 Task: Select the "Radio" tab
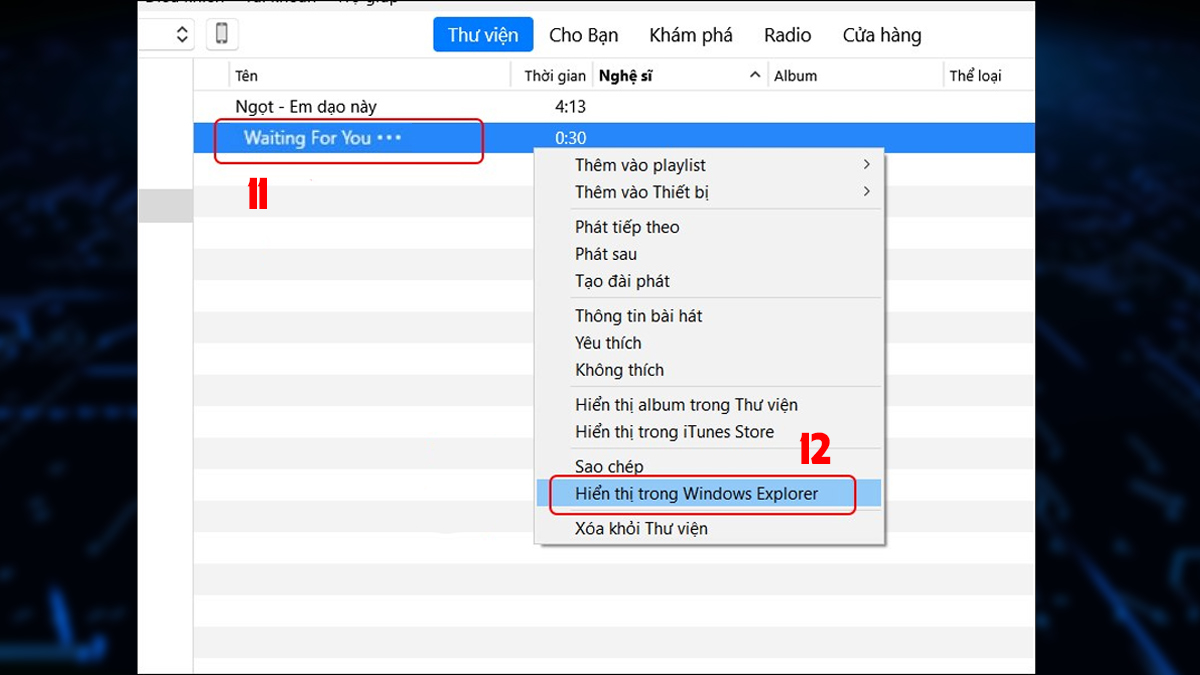click(x=787, y=34)
